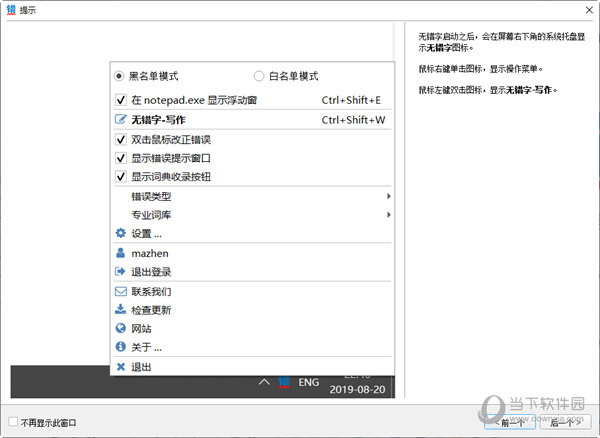This screenshot has height=438, width=600.
Task: Click the 提示 window app icon
Action: (x=11, y=10)
